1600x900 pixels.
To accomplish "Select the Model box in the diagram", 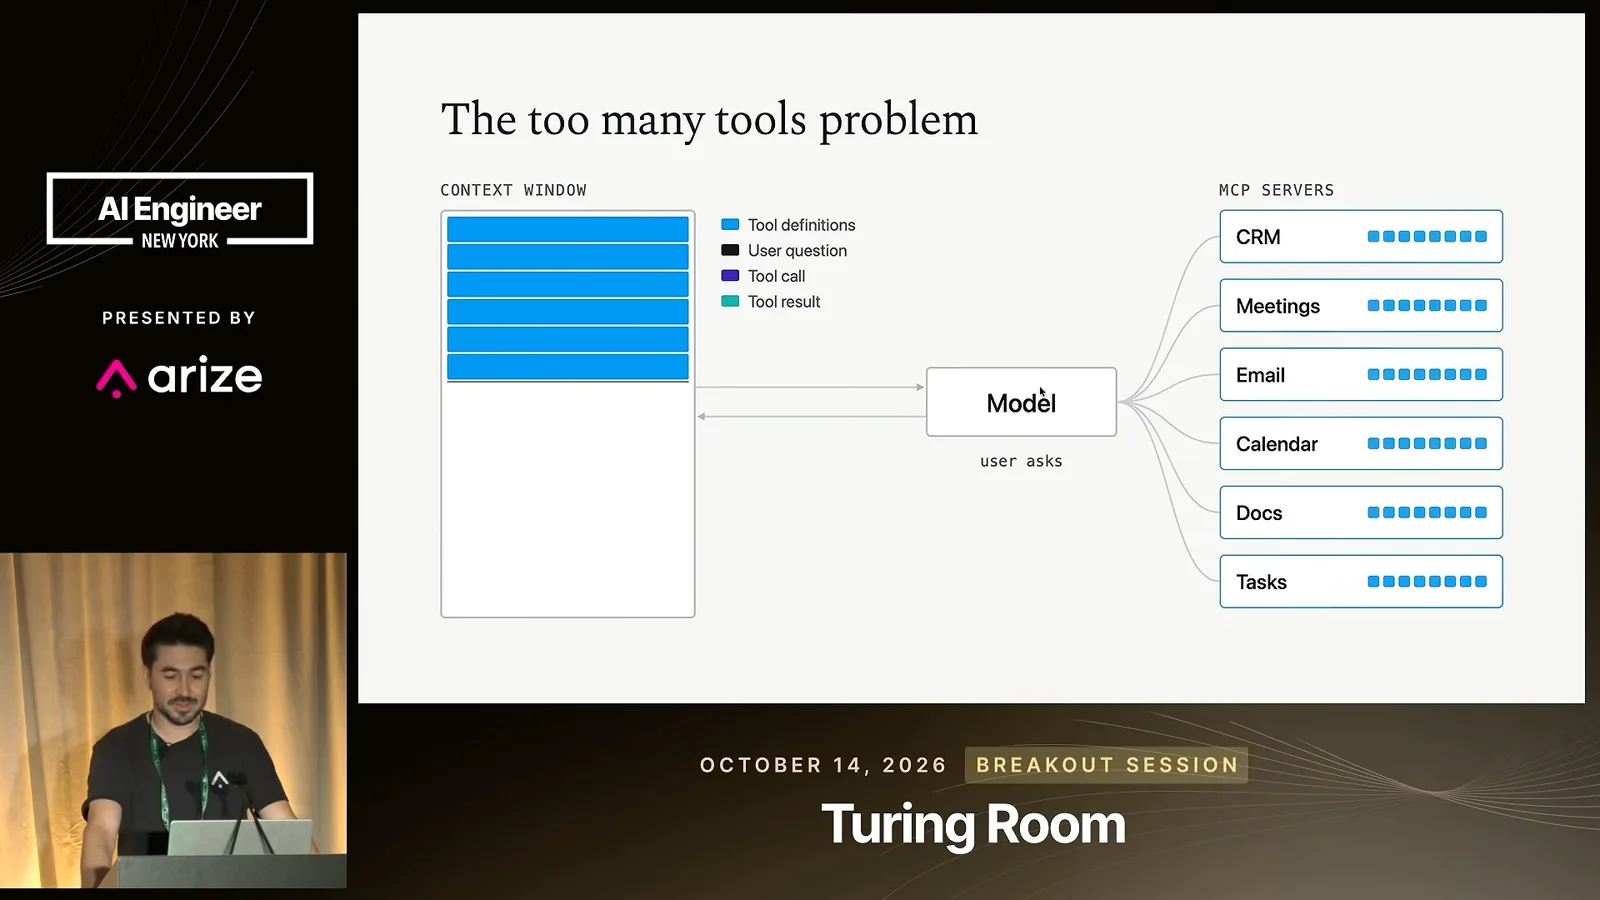I will 1021,402.
